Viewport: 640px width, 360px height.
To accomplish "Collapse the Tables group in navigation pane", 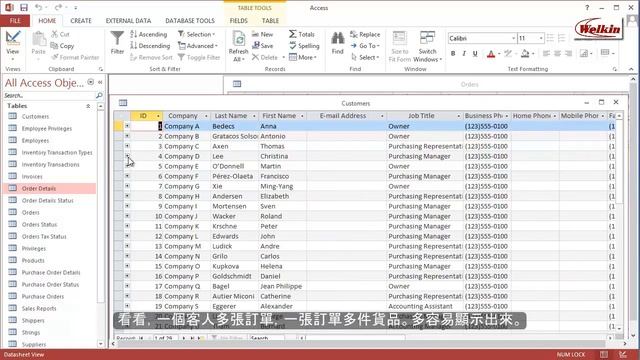I will pyautogui.click(x=88, y=106).
